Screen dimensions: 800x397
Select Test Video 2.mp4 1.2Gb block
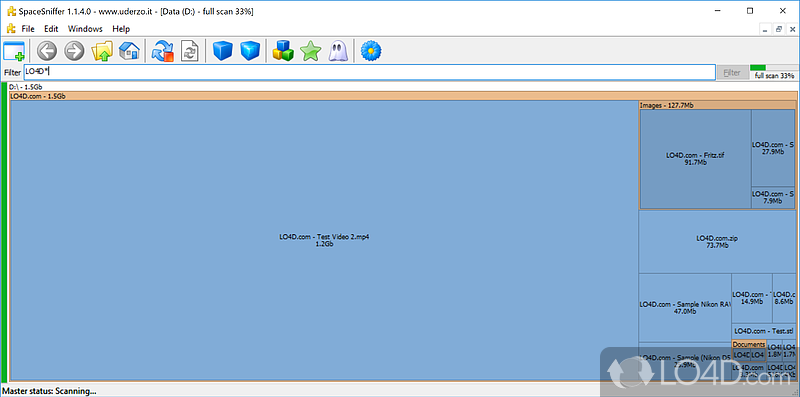[x=324, y=240]
